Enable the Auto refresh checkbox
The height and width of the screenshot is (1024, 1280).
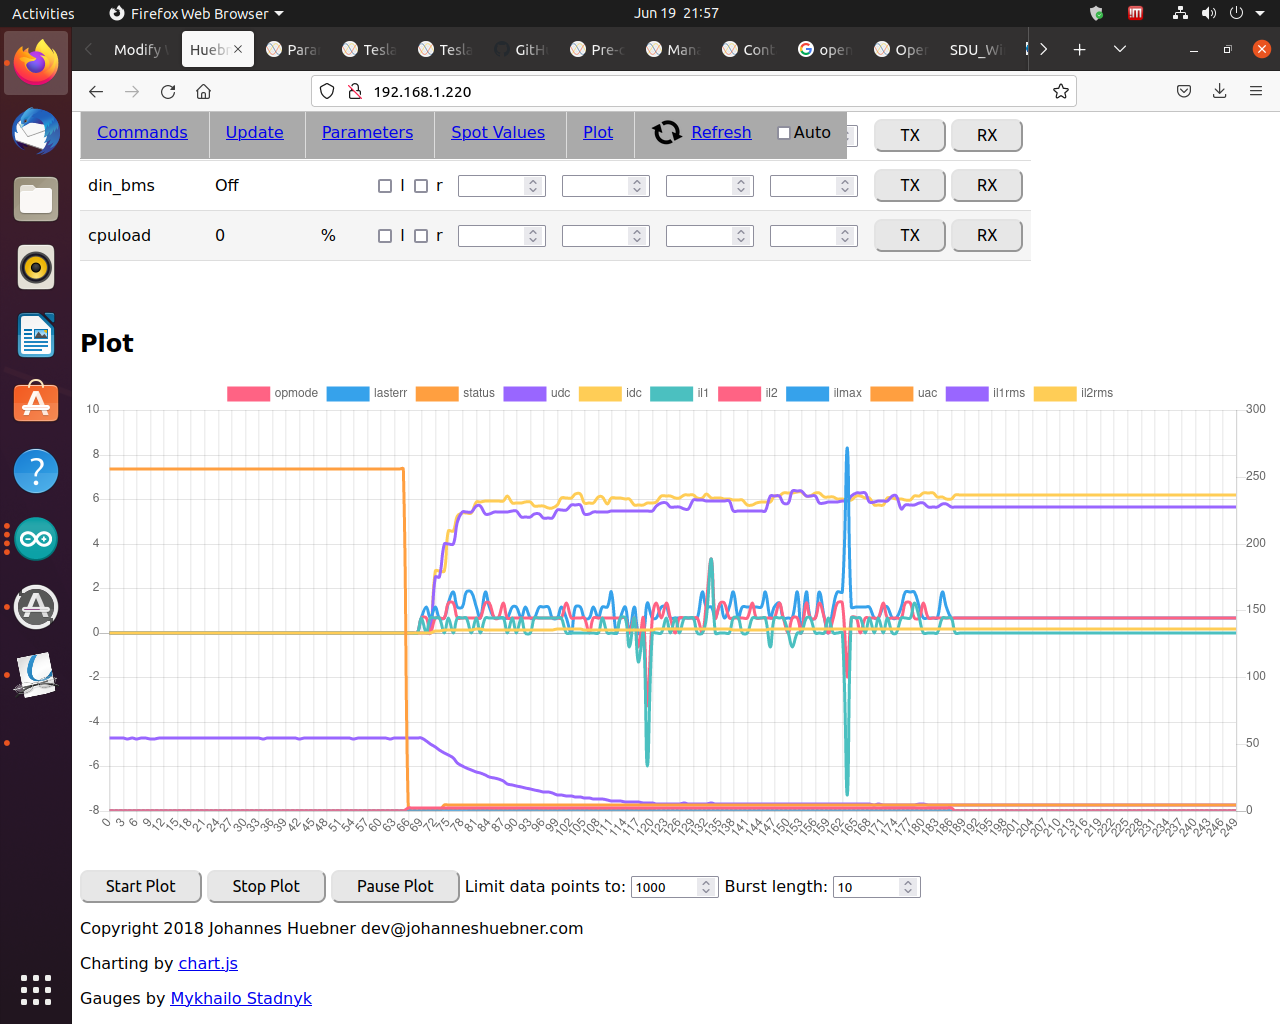point(784,133)
